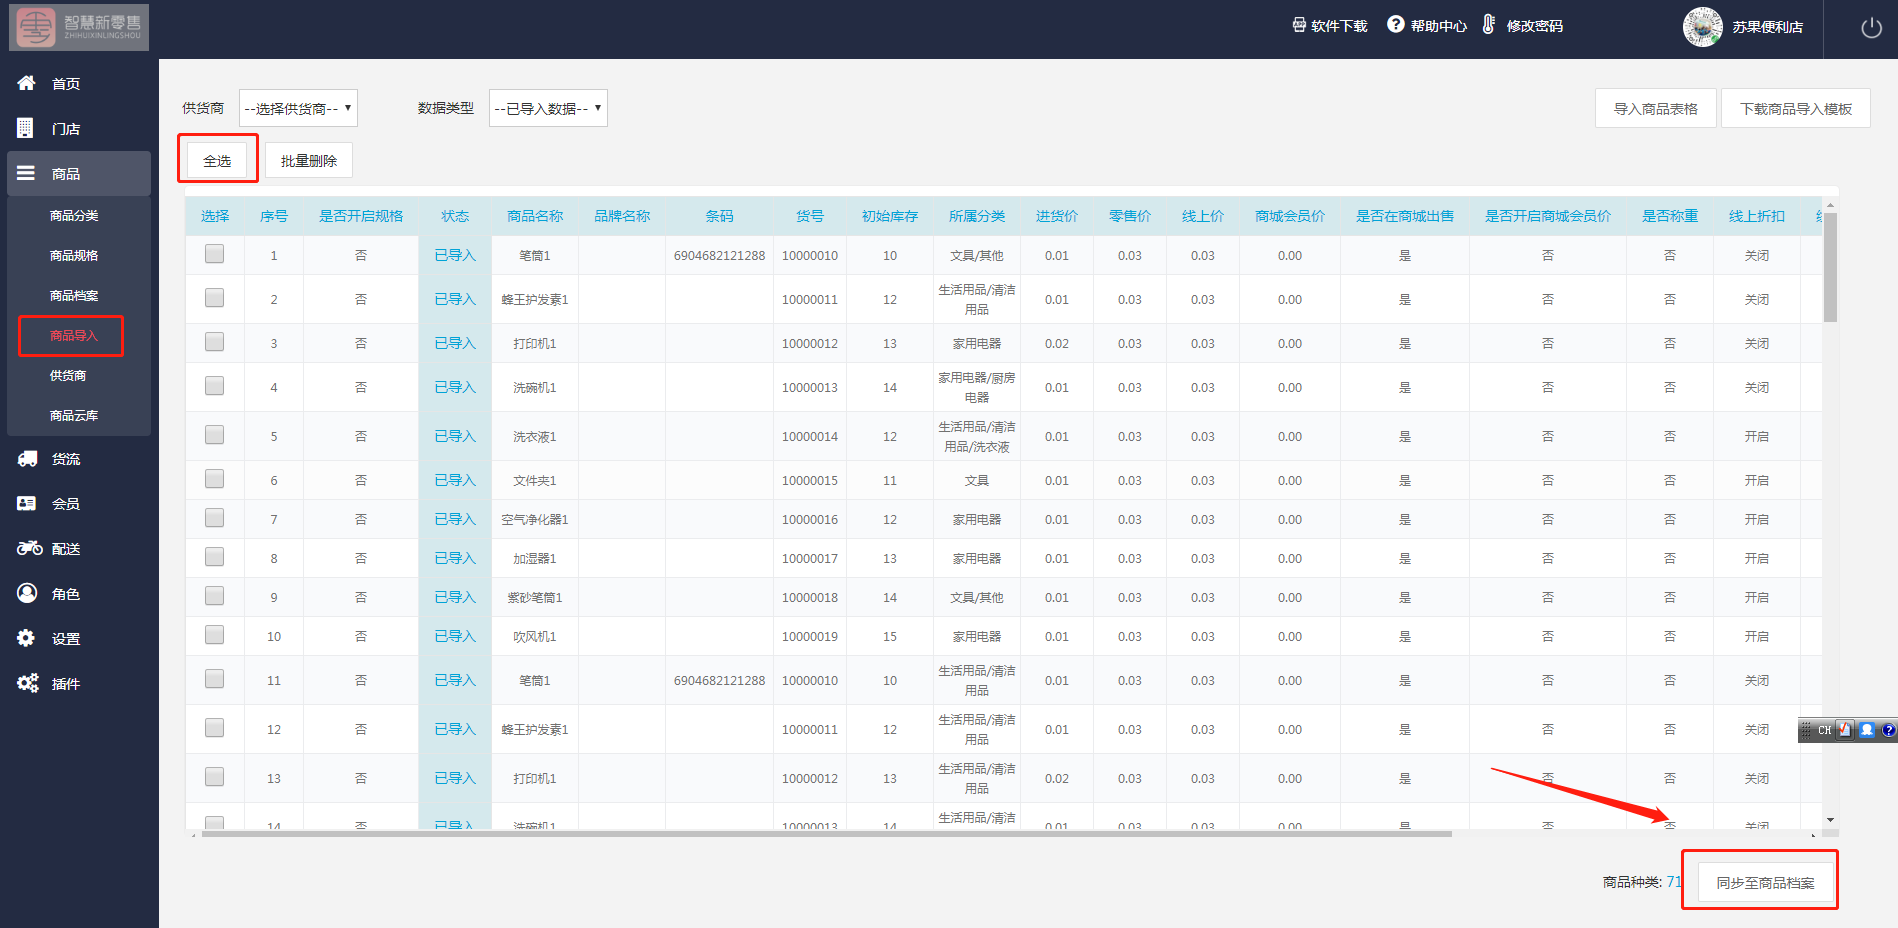Click the 批量删除 batch delete button

tap(309, 160)
